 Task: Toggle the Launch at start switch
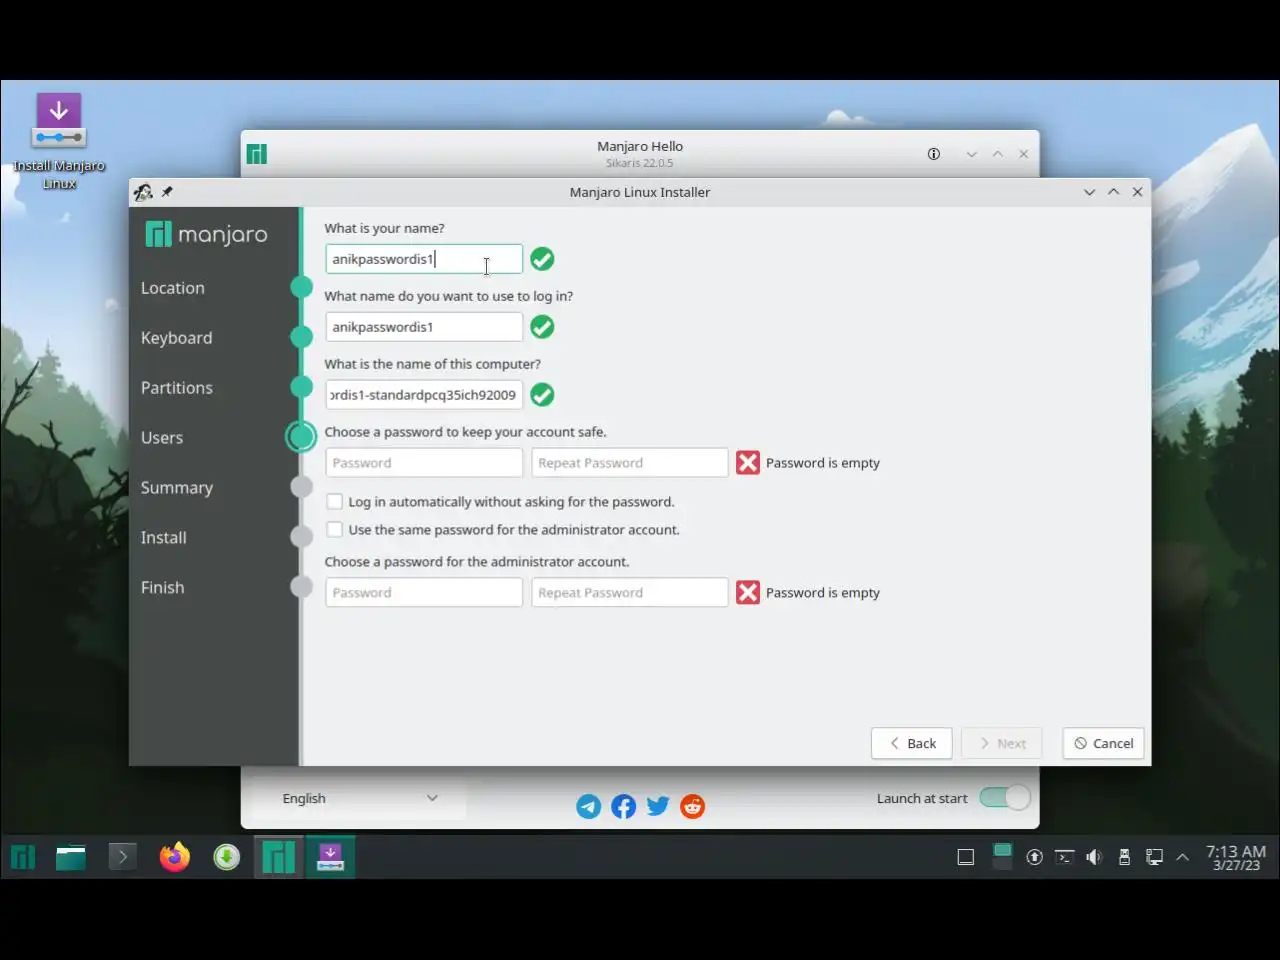point(1004,798)
